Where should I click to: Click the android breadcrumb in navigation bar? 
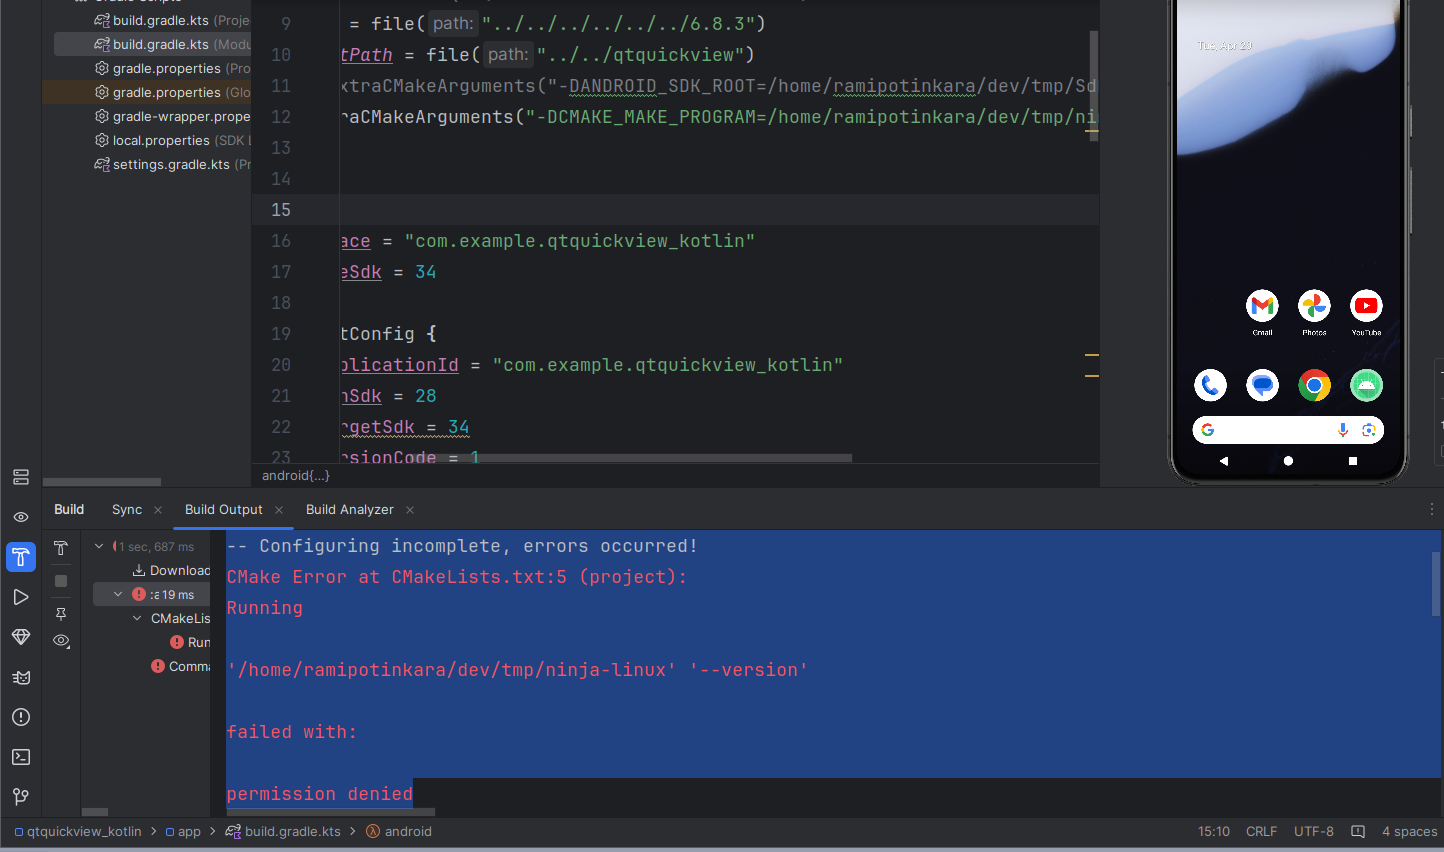coord(399,832)
